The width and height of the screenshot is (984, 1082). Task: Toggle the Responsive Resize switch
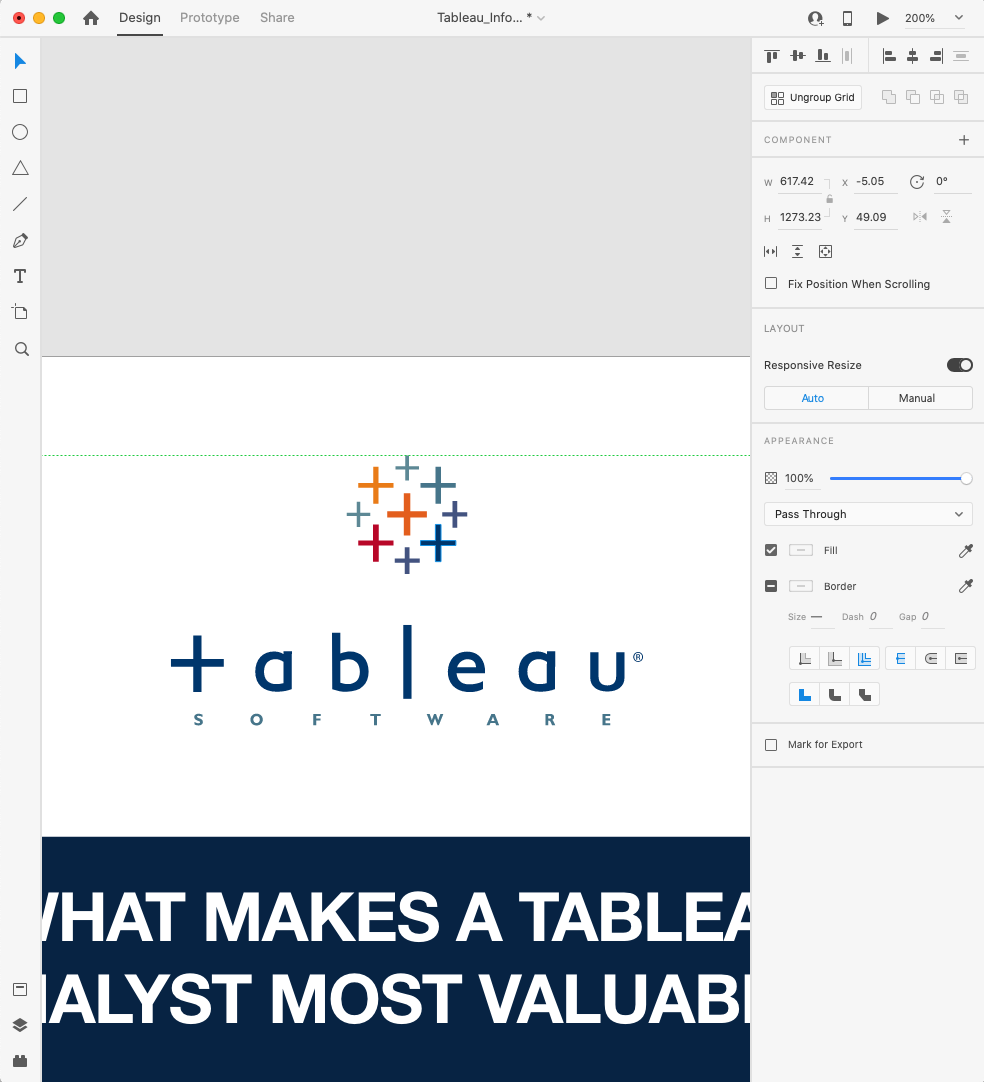click(x=959, y=365)
